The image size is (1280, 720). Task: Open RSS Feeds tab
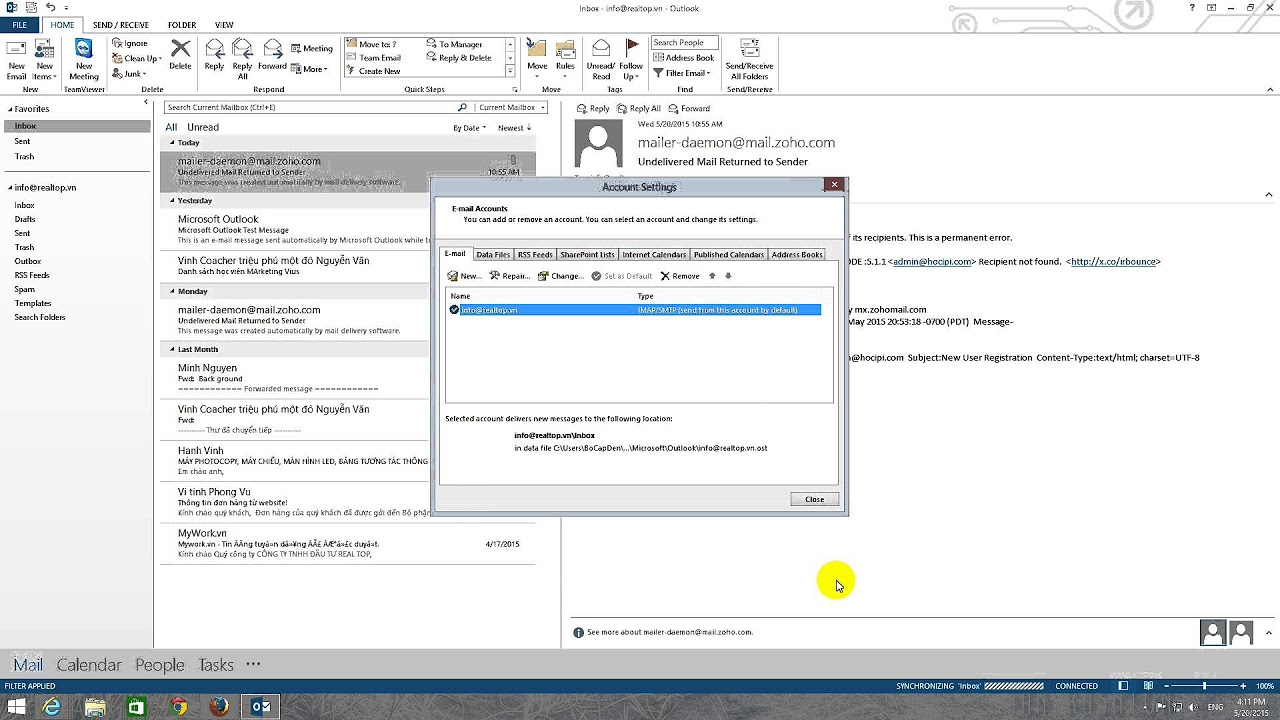(x=535, y=255)
